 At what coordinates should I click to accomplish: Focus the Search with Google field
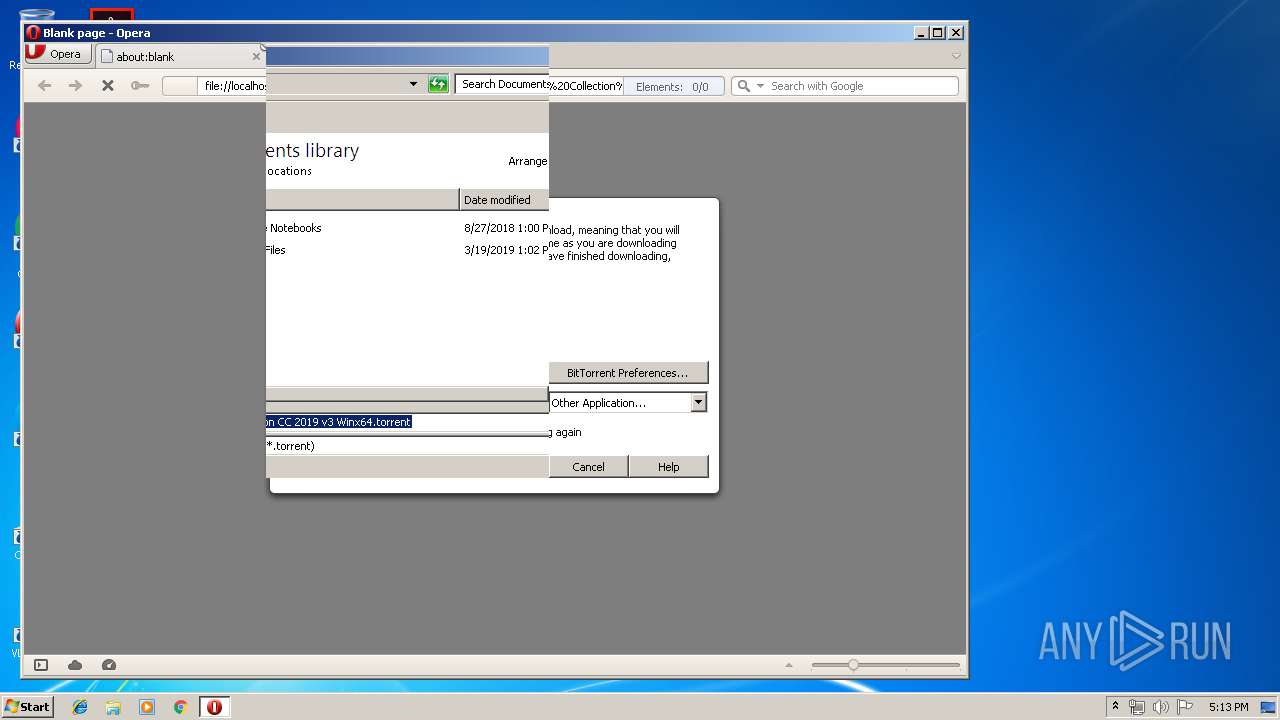tap(862, 86)
